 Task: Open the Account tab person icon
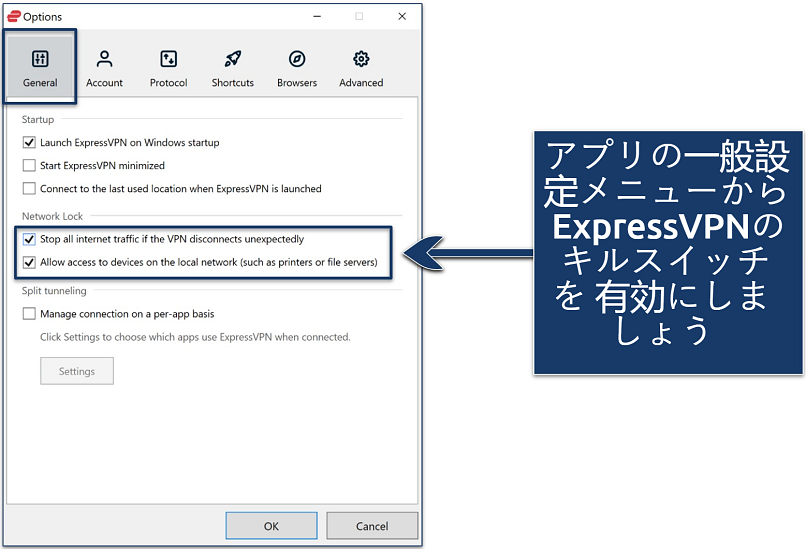click(x=104, y=59)
